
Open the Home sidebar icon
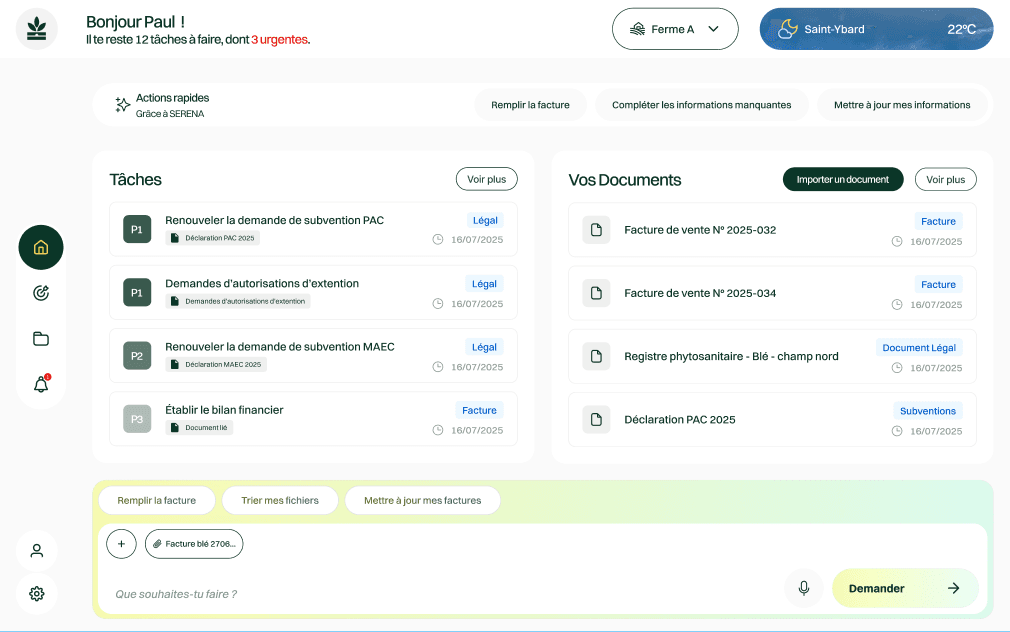click(x=41, y=247)
